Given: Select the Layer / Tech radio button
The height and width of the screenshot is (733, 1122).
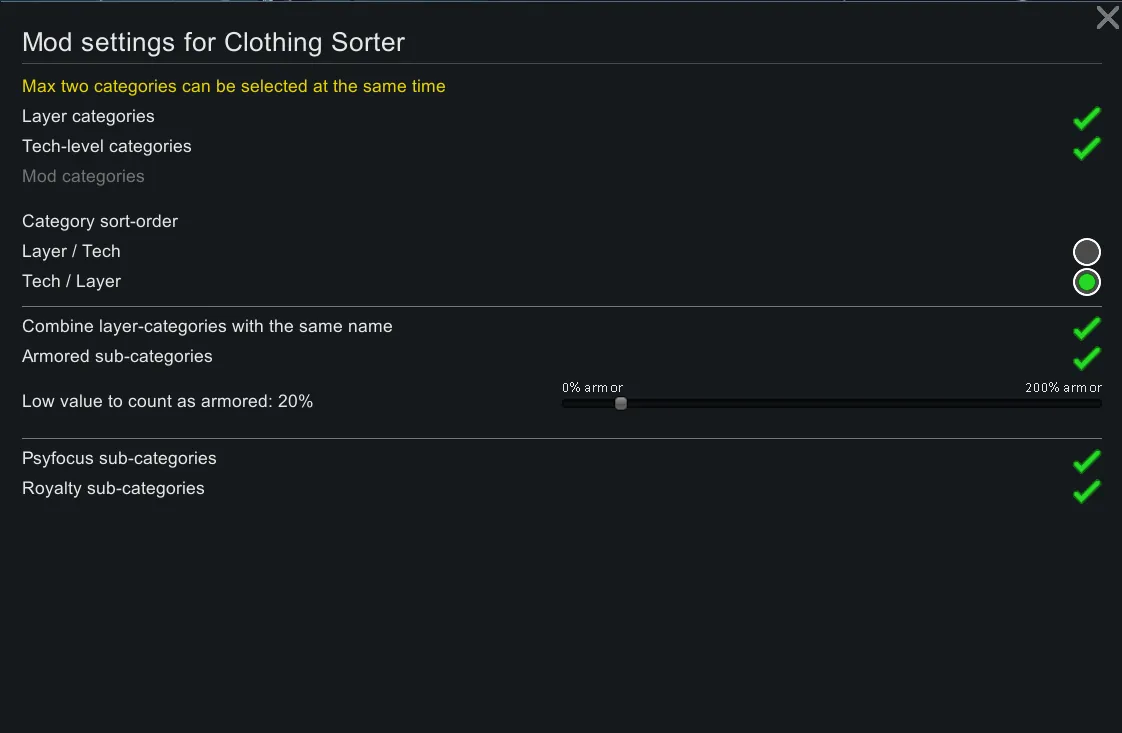Looking at the screenshot, I should 1087,252.
